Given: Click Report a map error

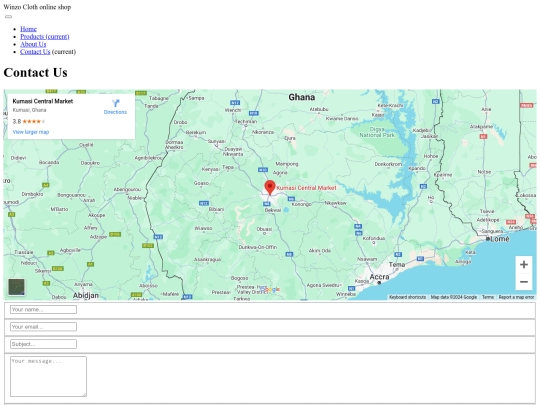Looking at the screenshot, I should pyautogui.click(x=516, y=297).
